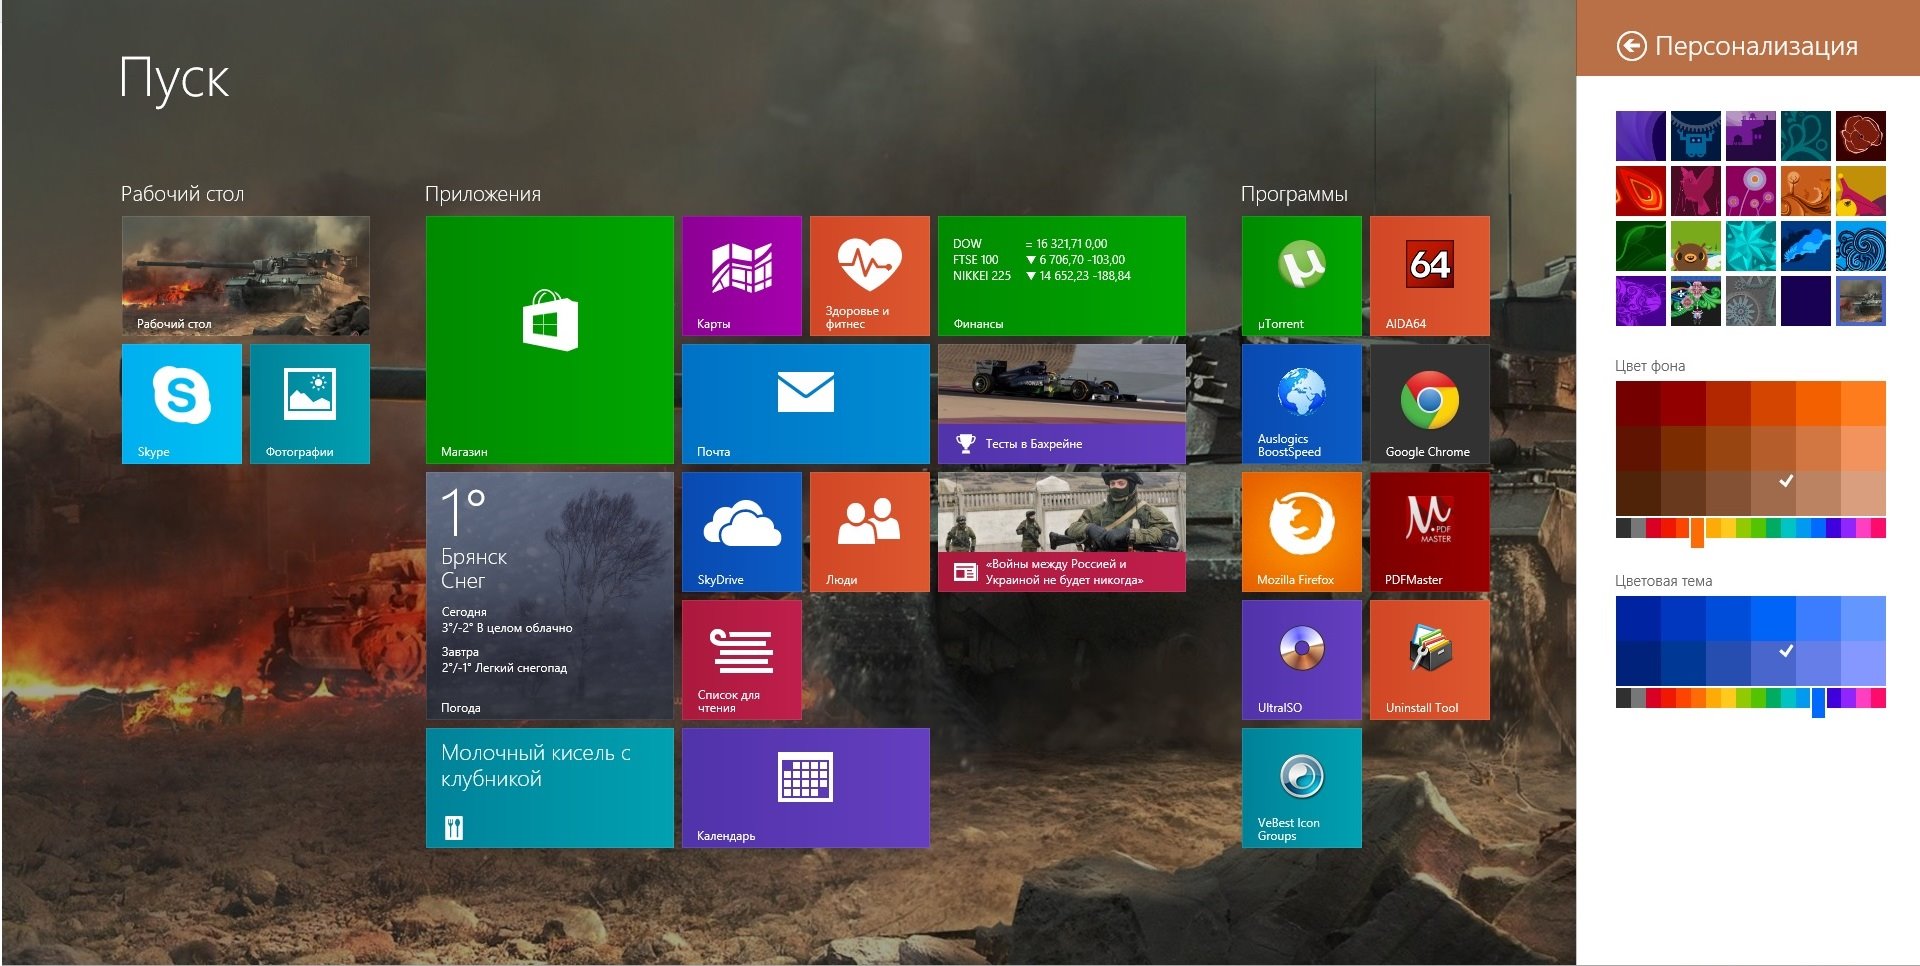Viewport: 1920px width, 966px height.
Task: Choose the green leaf background pattern
Action: click(x=1640, y=246)
